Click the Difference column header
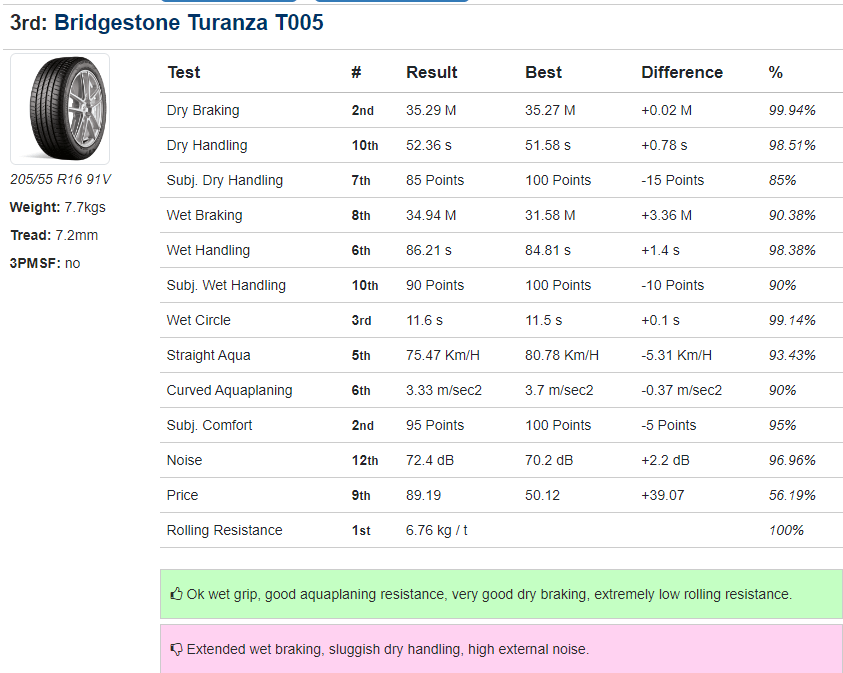 [681, 72]
